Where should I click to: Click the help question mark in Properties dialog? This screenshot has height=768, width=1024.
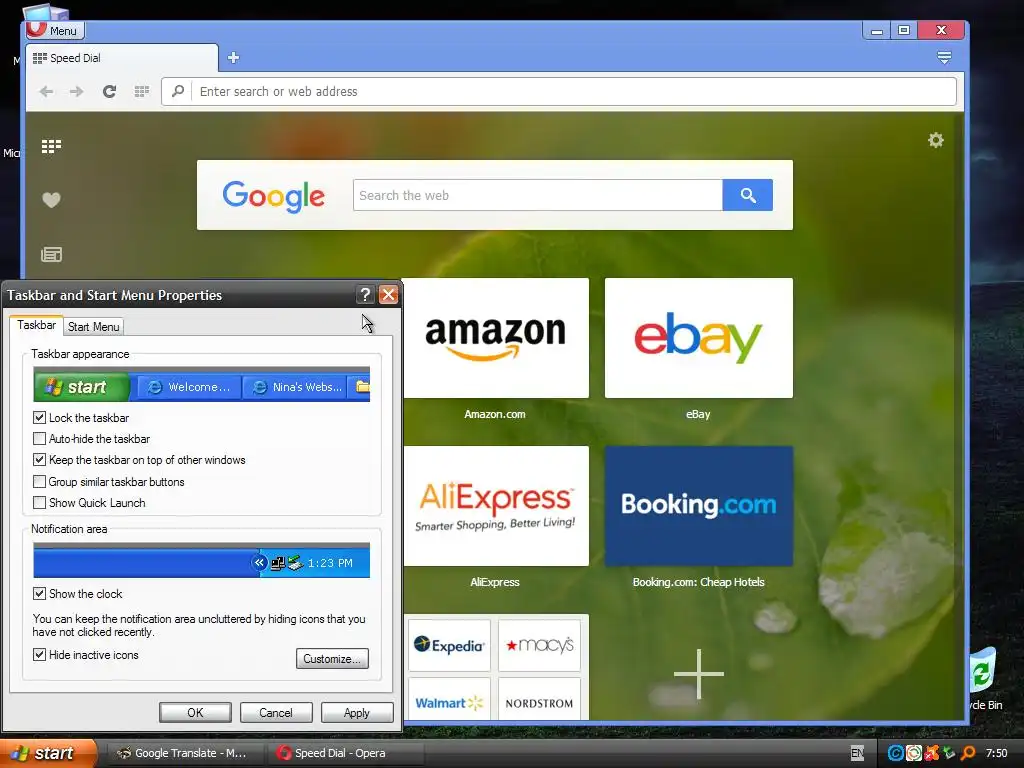[x=365, y=295]
